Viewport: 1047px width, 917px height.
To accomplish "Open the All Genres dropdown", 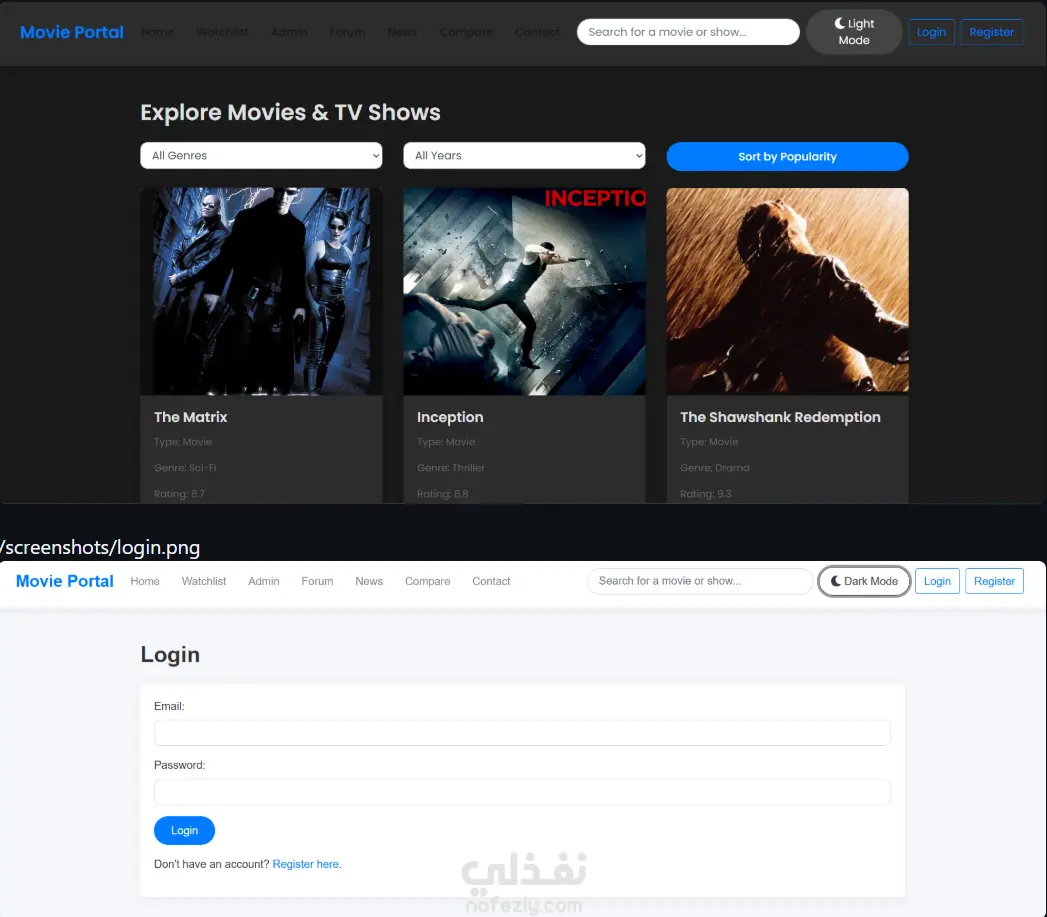I will click(261, 156).
